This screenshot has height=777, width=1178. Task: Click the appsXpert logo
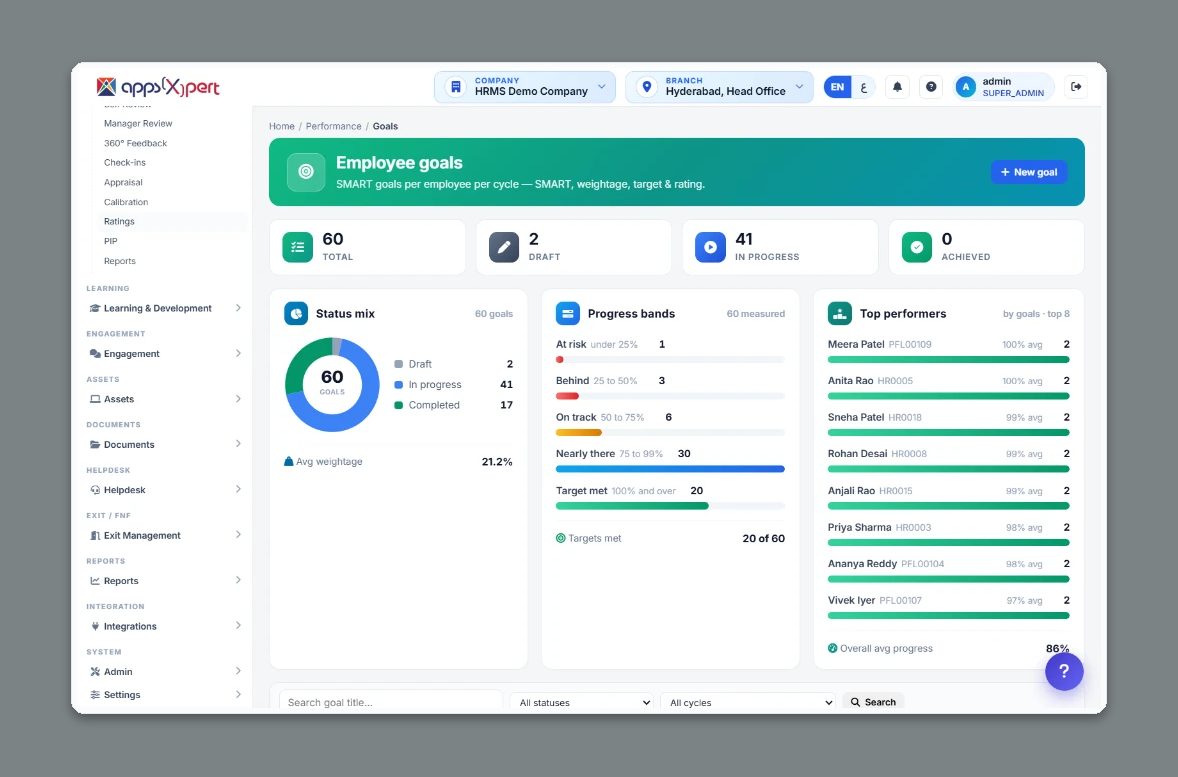pos(158,87)
